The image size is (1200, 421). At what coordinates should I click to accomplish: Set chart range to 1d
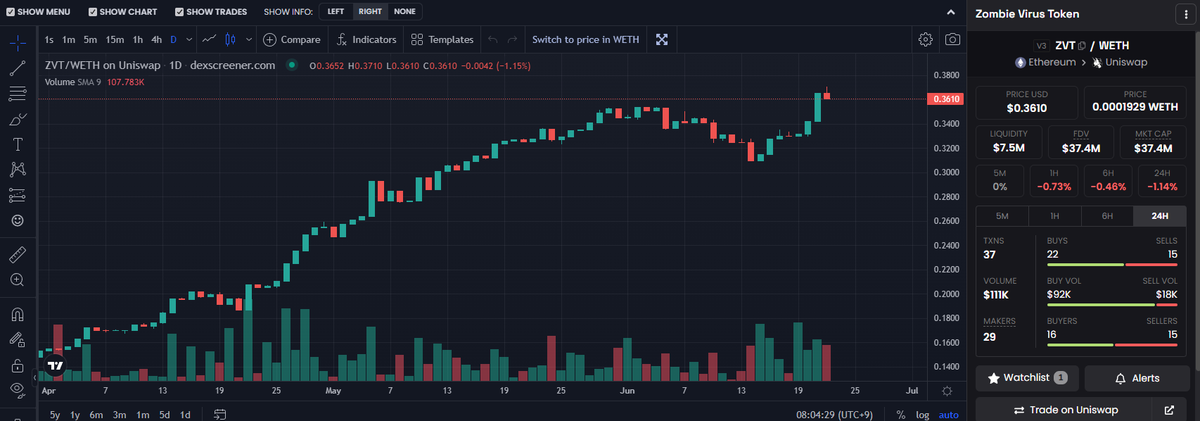point(185,414)
